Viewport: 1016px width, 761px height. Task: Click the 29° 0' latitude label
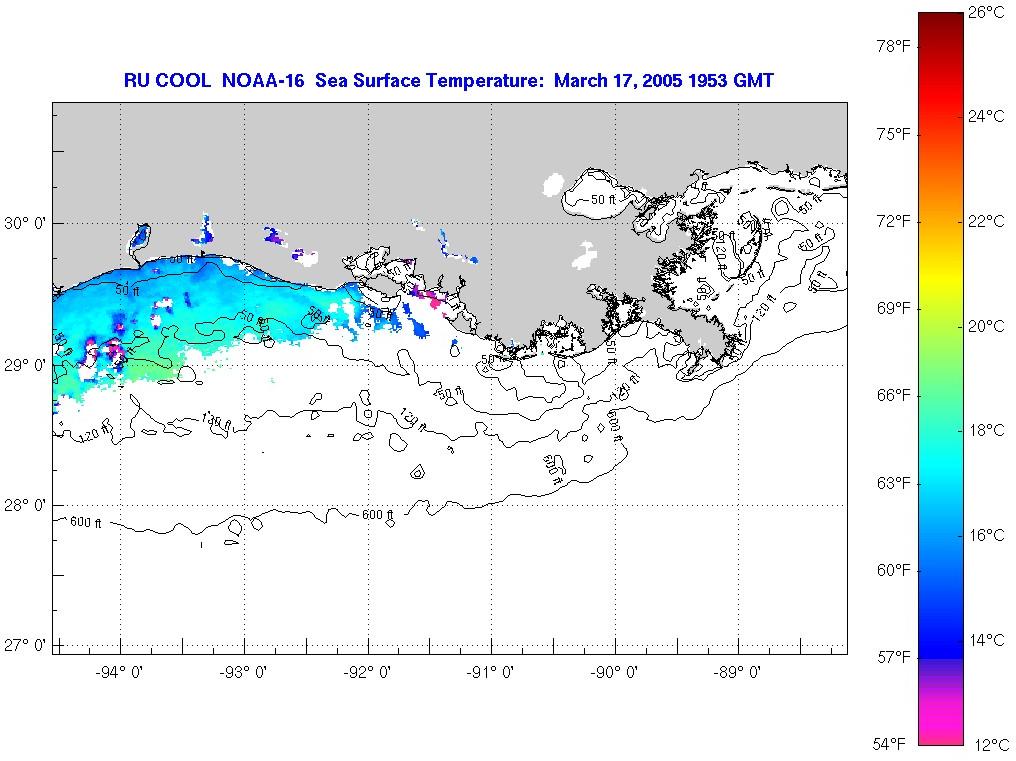click(25, 366)
